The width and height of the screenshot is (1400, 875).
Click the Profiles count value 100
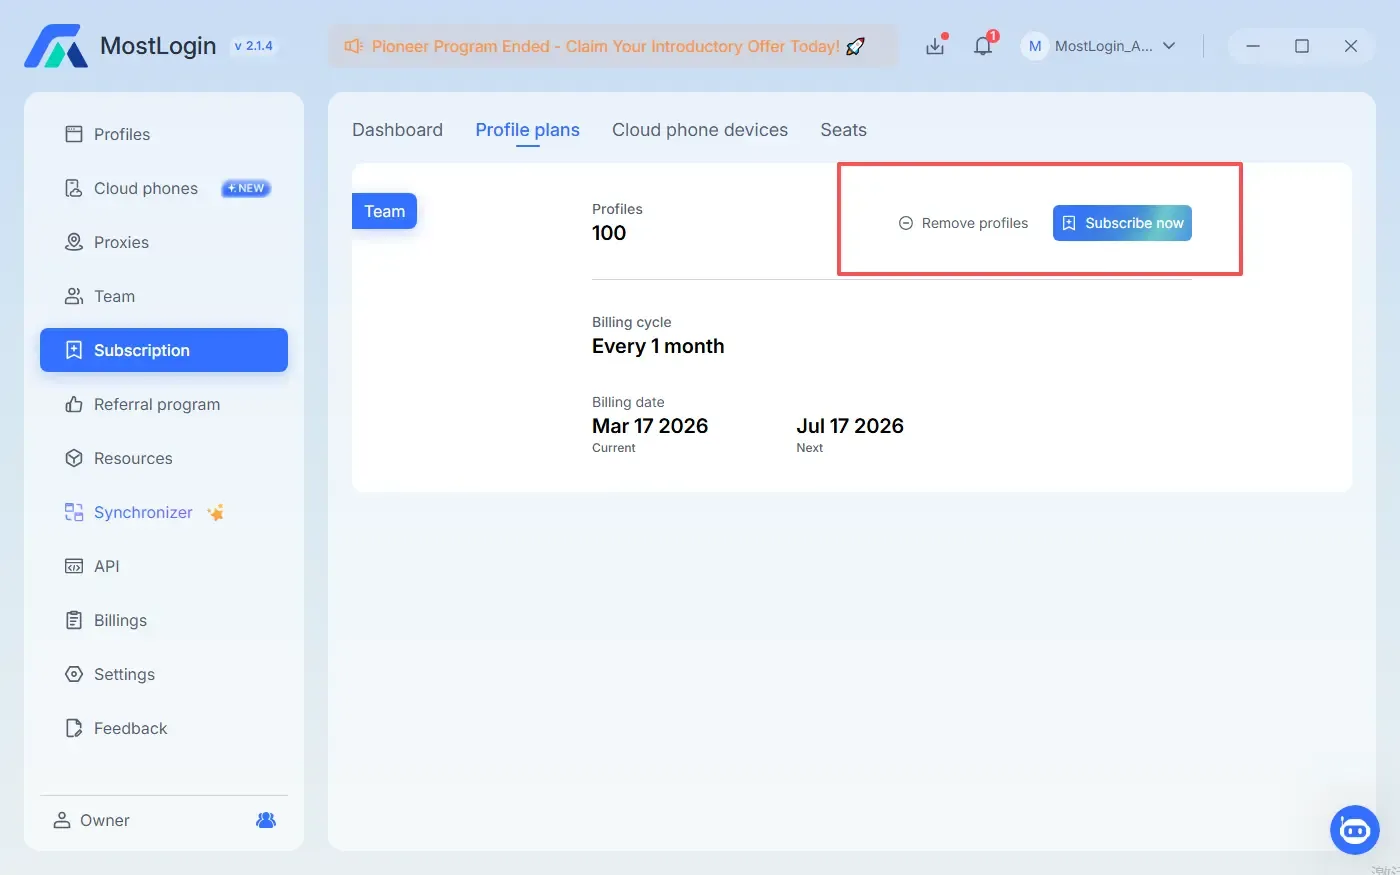click(609, 233)
